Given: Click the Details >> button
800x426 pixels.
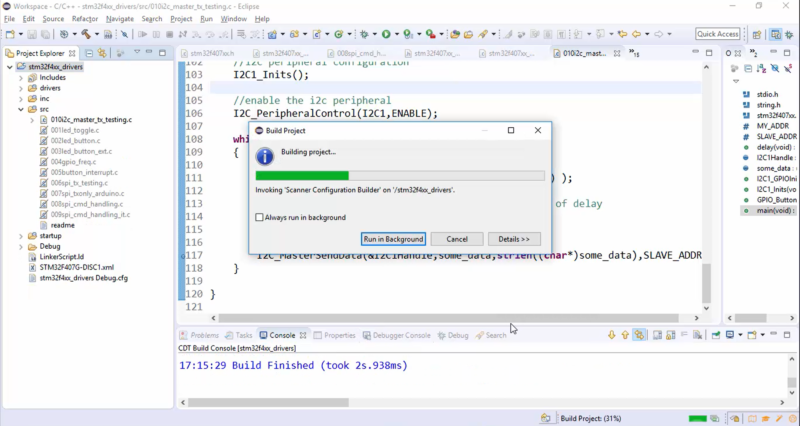Looking at the screenshot, I should 514,239.
